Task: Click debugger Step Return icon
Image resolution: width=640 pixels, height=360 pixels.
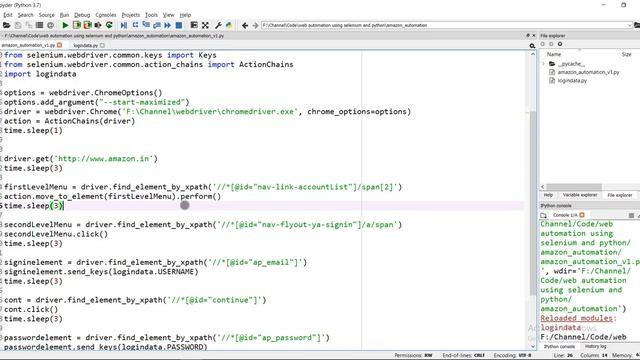Action: pyautogui.click(x=157, y=25)
